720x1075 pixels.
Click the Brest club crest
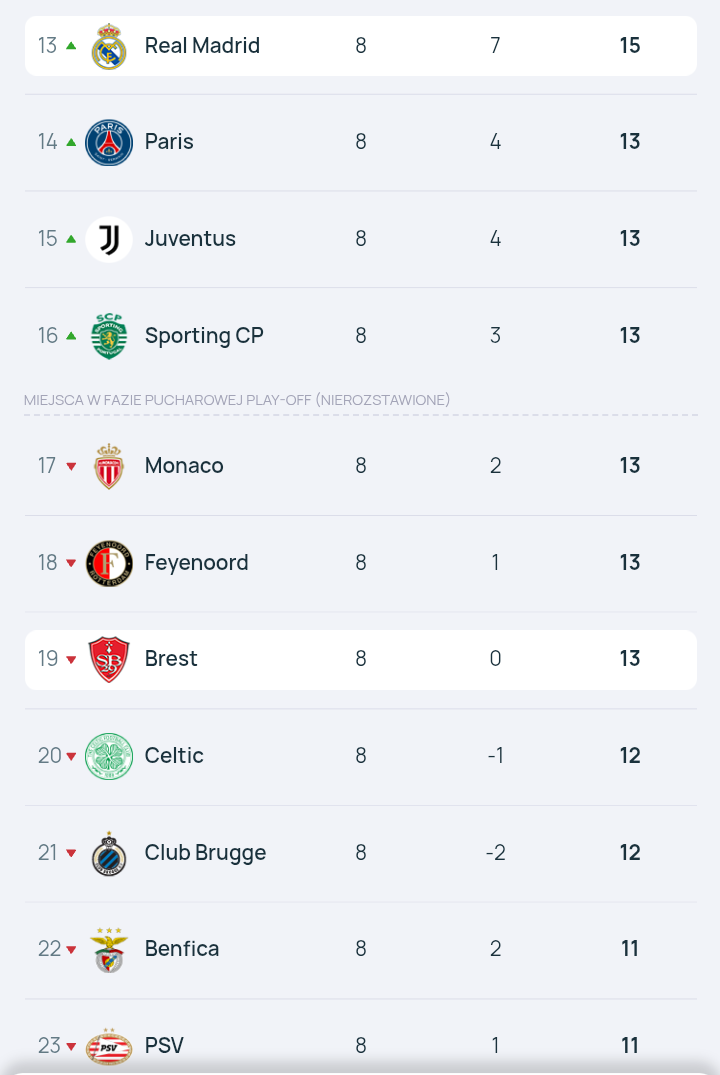(x=109, y=660)
